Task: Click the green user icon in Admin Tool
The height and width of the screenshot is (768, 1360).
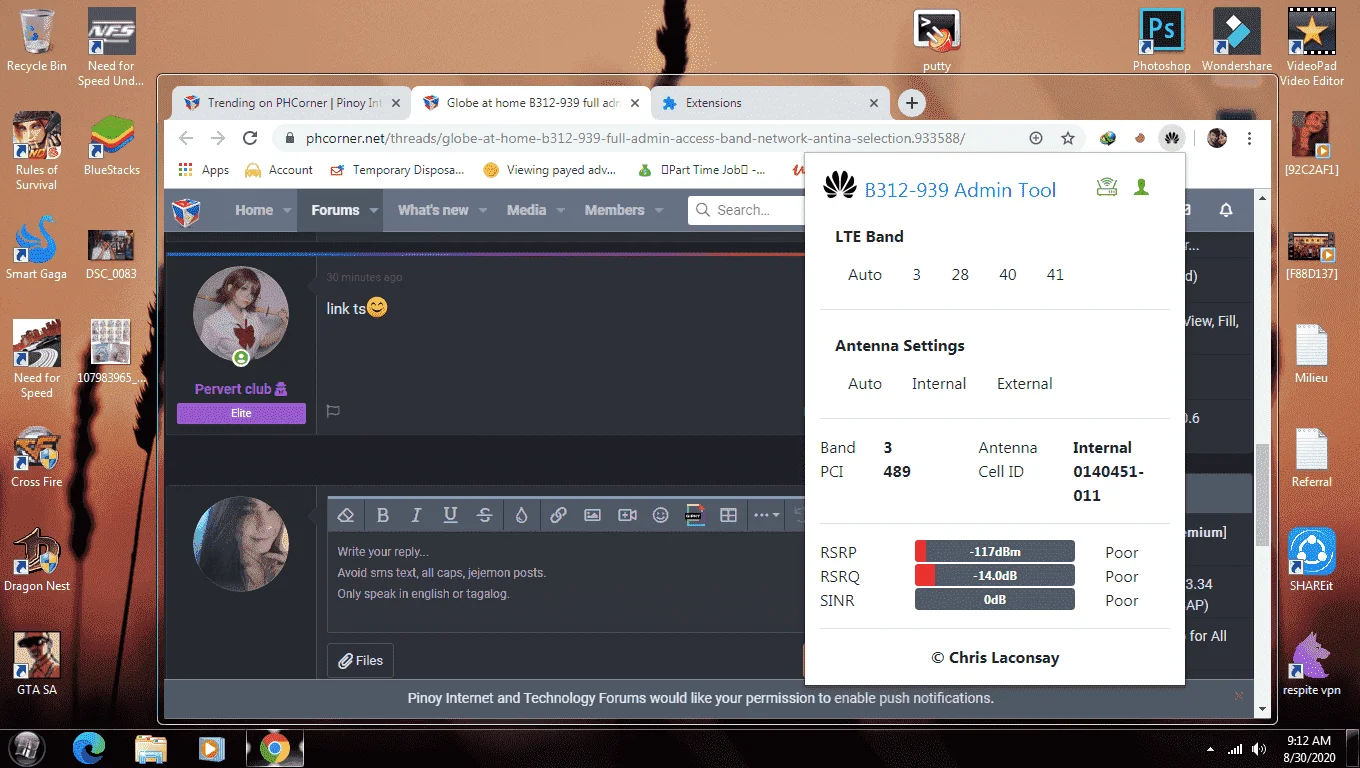Action: point(1141,187)
